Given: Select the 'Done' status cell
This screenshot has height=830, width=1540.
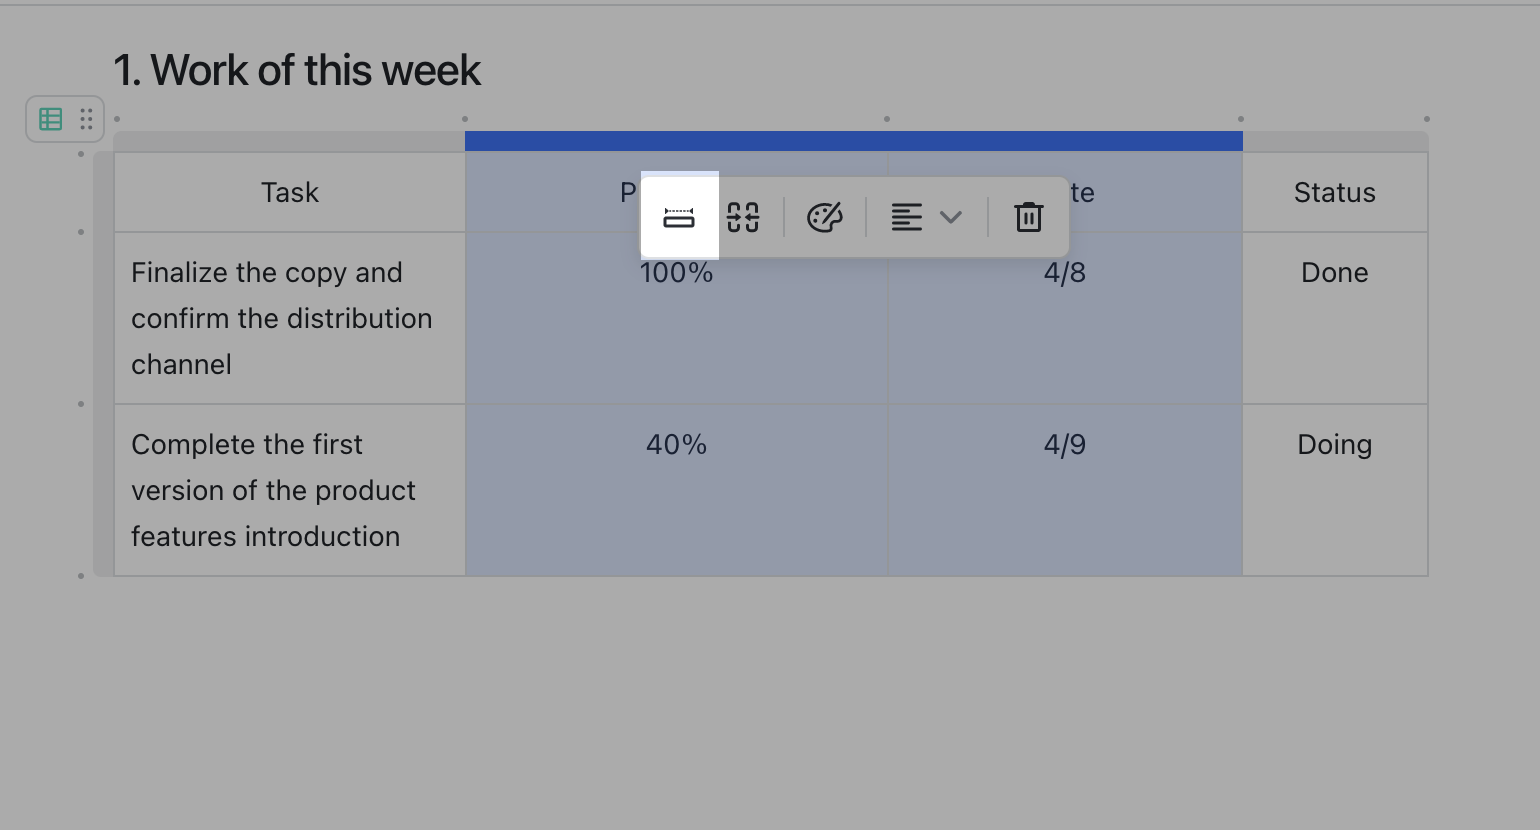Looking at the screenshot, I should (x=1334, y=272).
